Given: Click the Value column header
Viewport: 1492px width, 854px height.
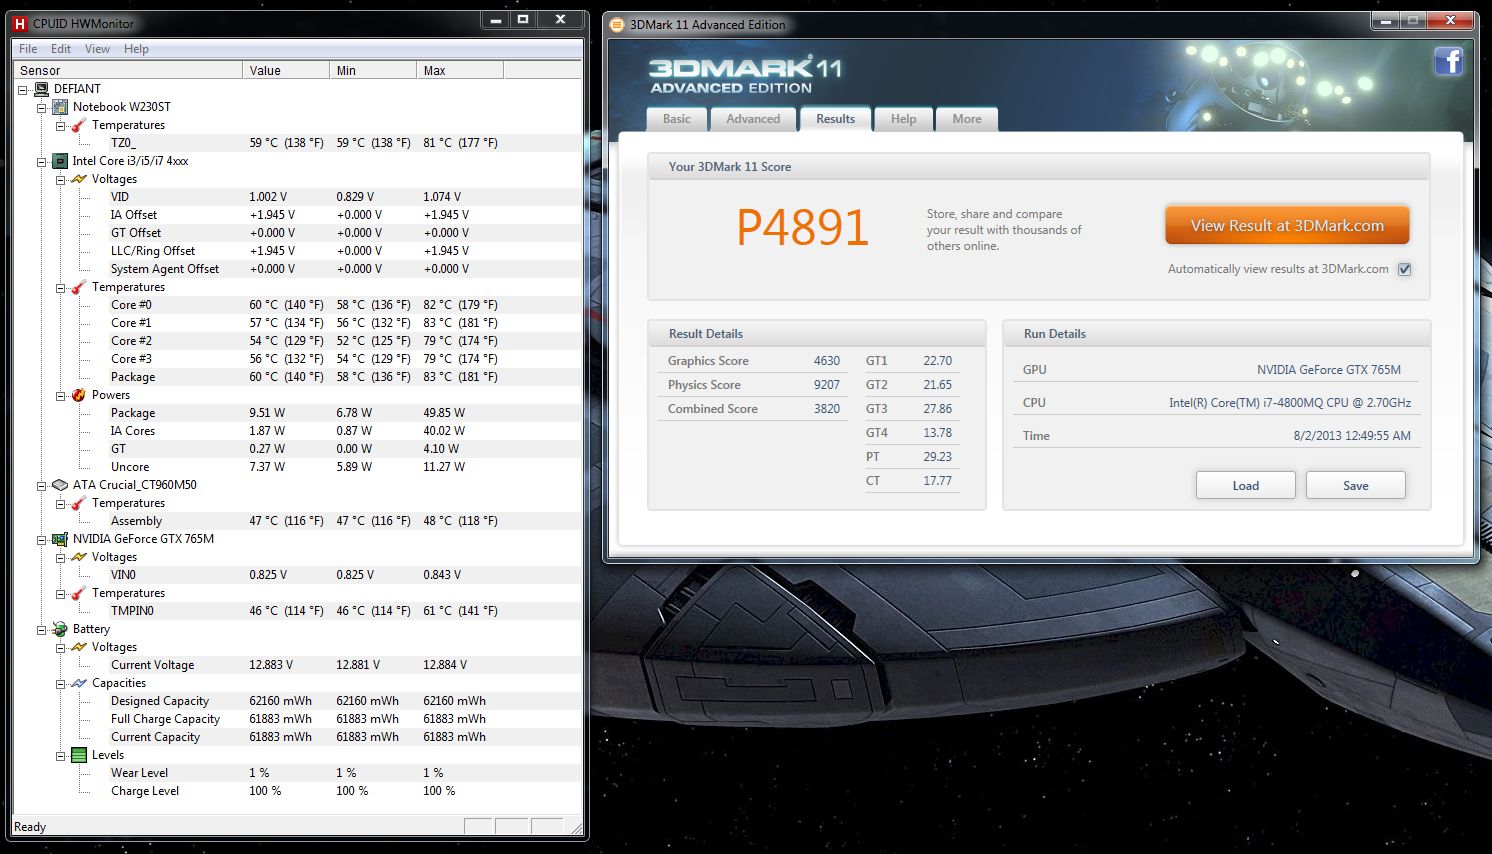Looking at the screenshot, I should click(286, 70).
